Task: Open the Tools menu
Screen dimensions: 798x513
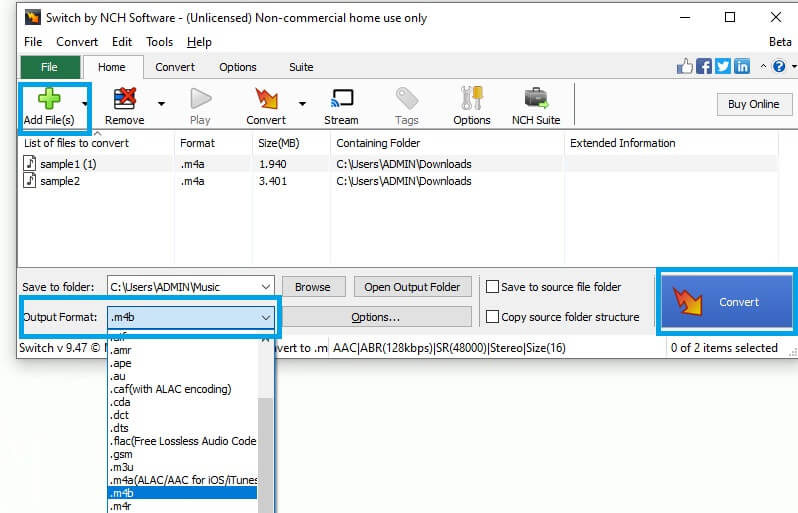Action: click(159, 42)
